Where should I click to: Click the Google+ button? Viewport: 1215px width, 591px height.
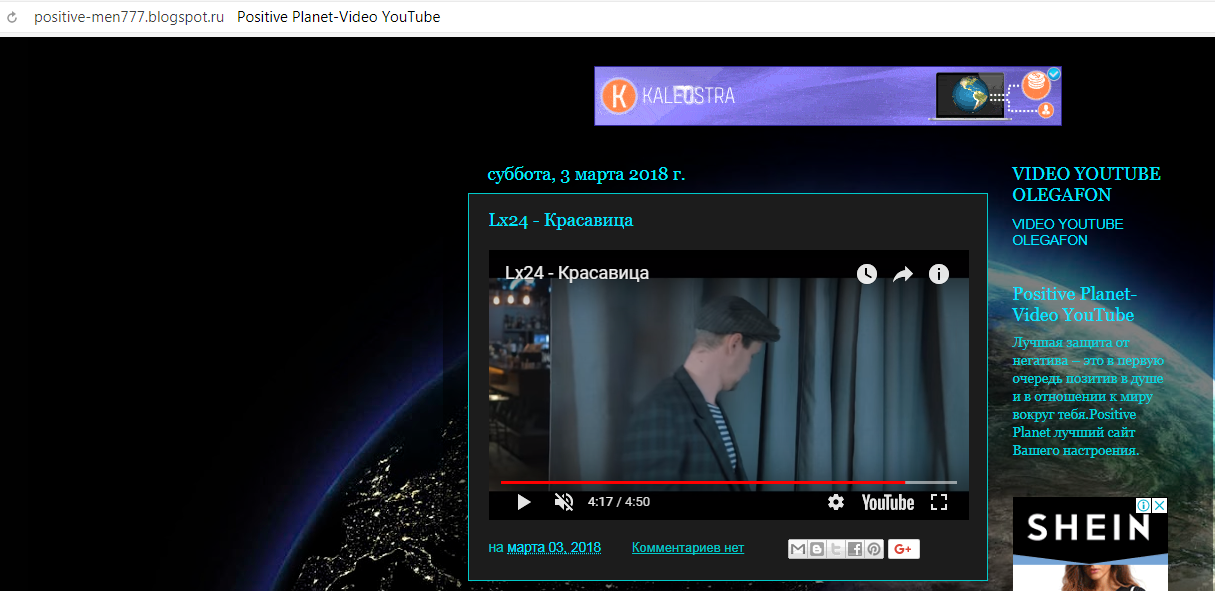pos(904,548)
